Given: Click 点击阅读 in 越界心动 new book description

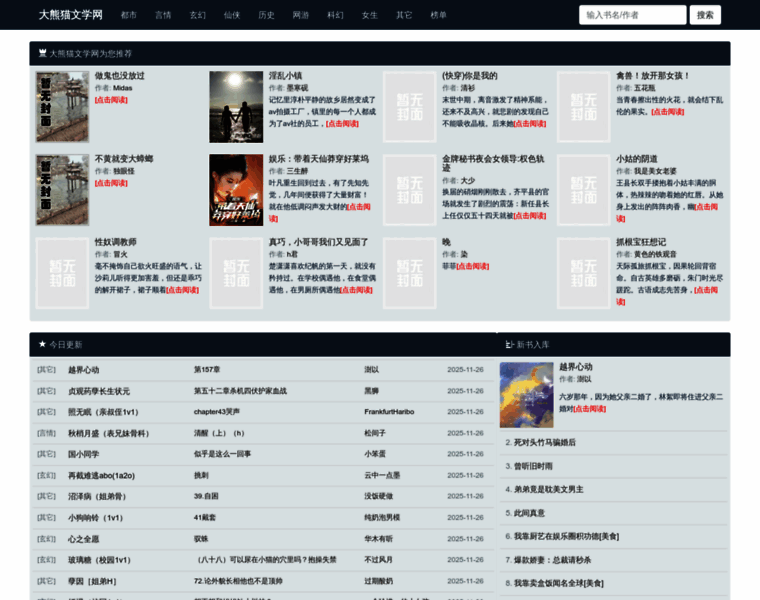Looking at the screenshot, I should 590,409.
